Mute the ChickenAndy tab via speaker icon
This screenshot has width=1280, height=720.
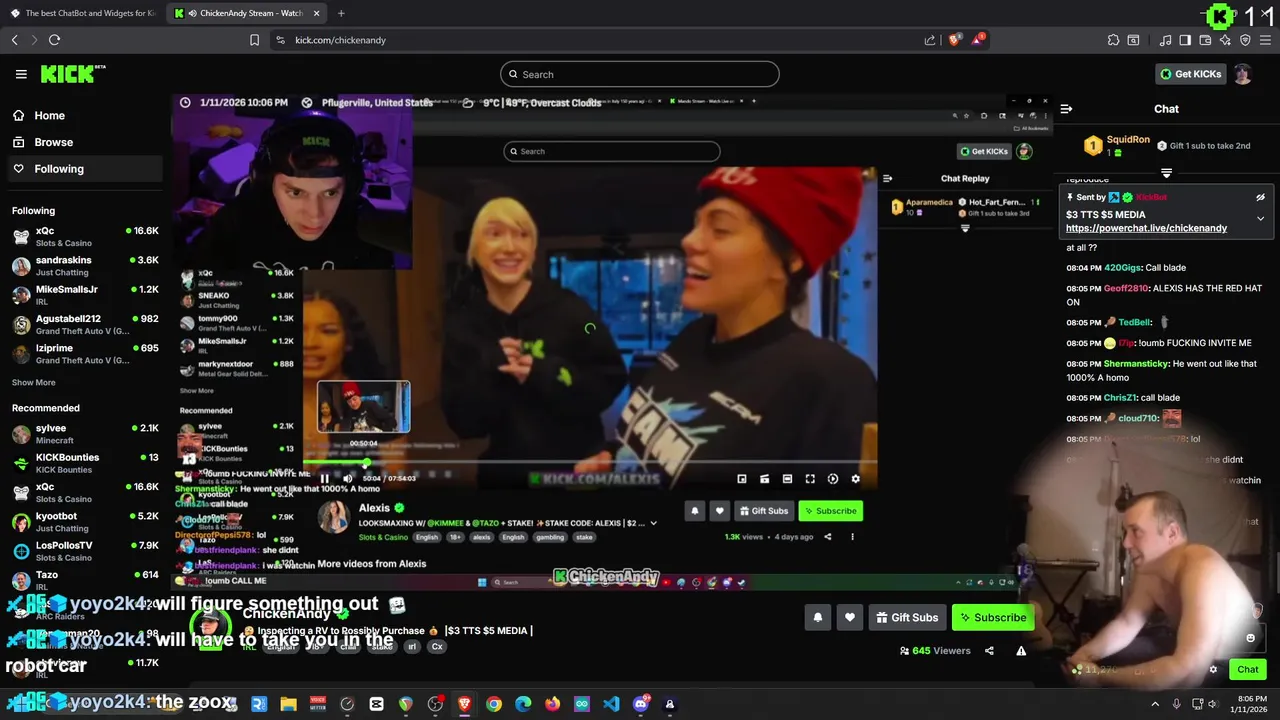click(x=192, y=13)
